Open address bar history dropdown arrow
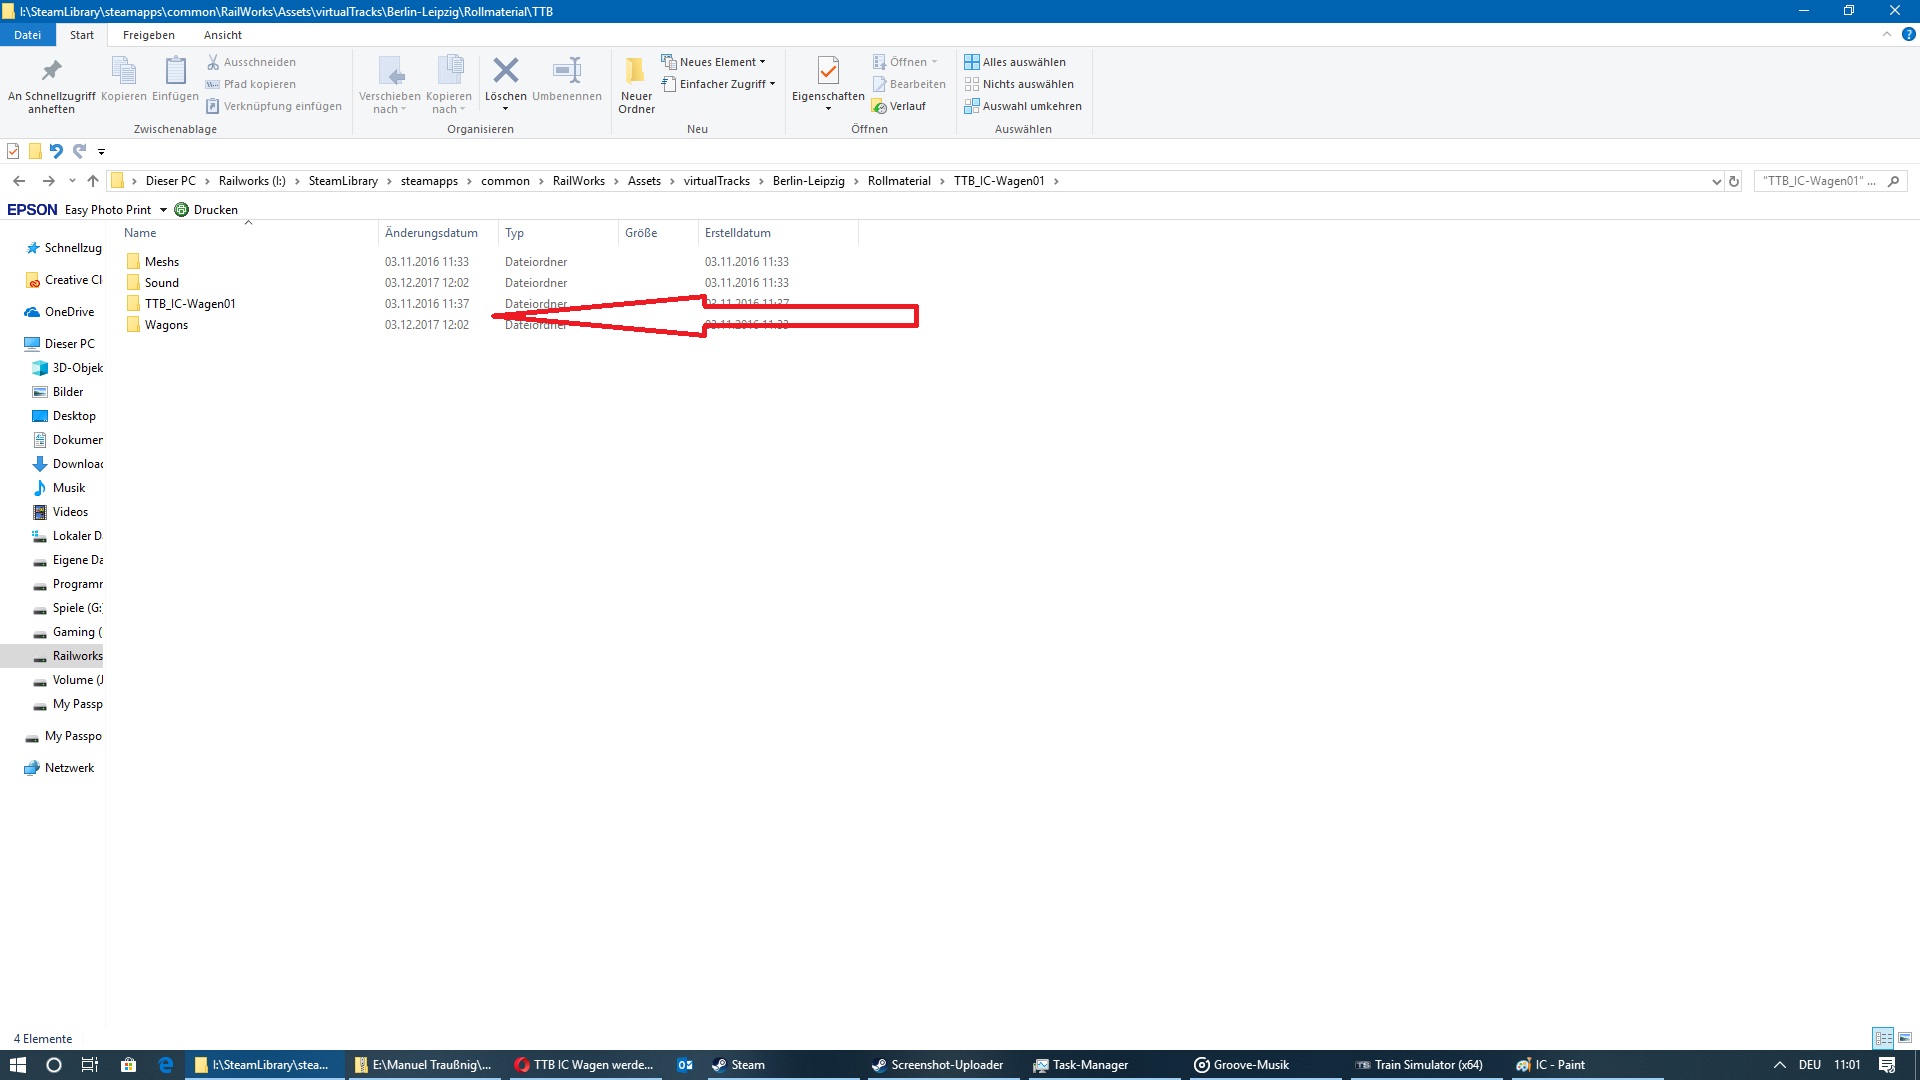 [1716, 182]
